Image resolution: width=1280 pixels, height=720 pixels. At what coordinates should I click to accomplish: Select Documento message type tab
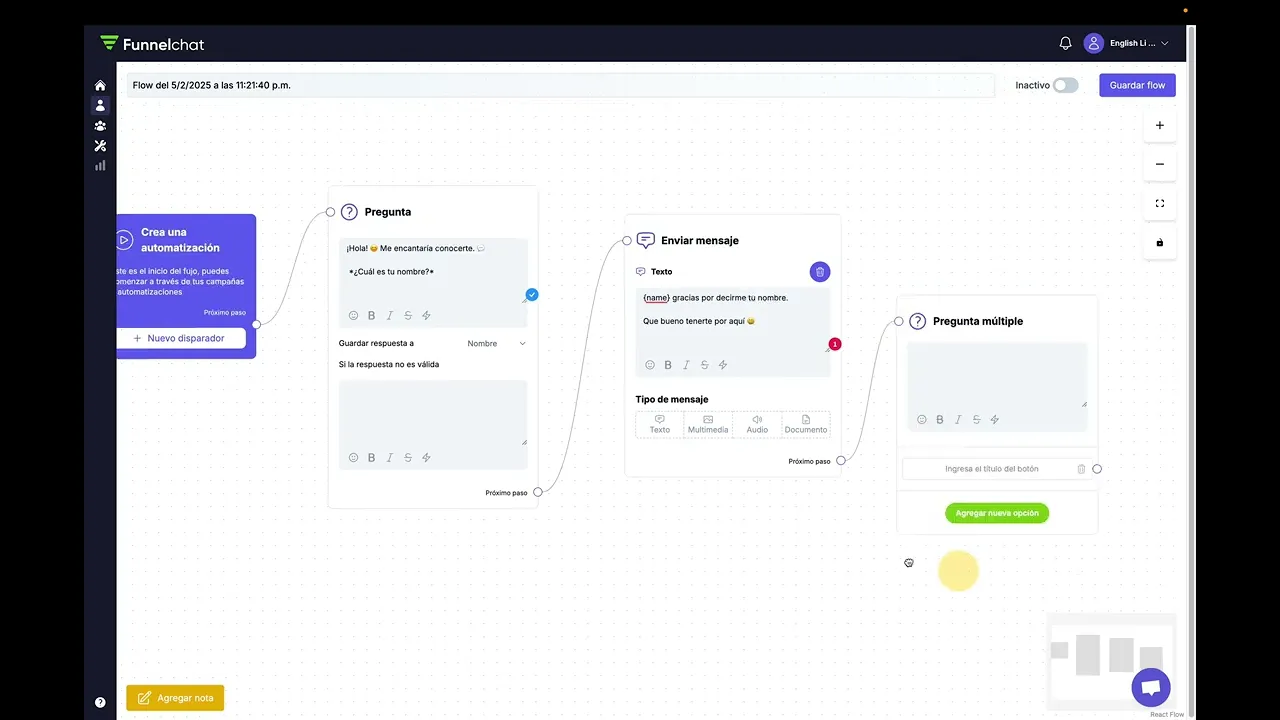[806, 424]
